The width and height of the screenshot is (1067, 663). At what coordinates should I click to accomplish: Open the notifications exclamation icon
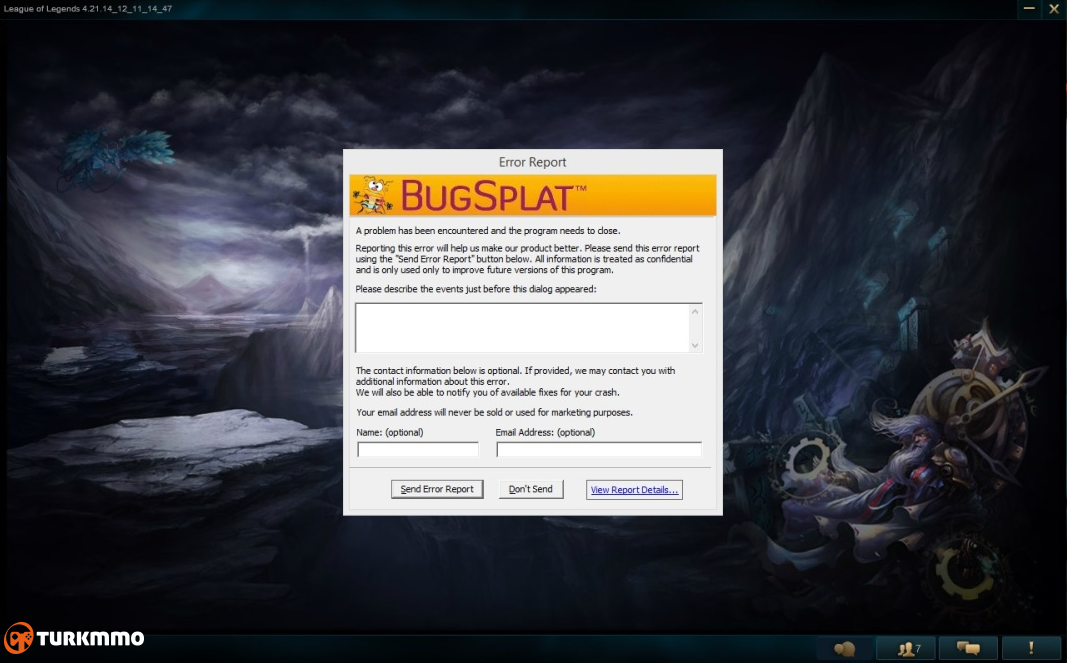pyautogui.click(x=1030, y=648)
